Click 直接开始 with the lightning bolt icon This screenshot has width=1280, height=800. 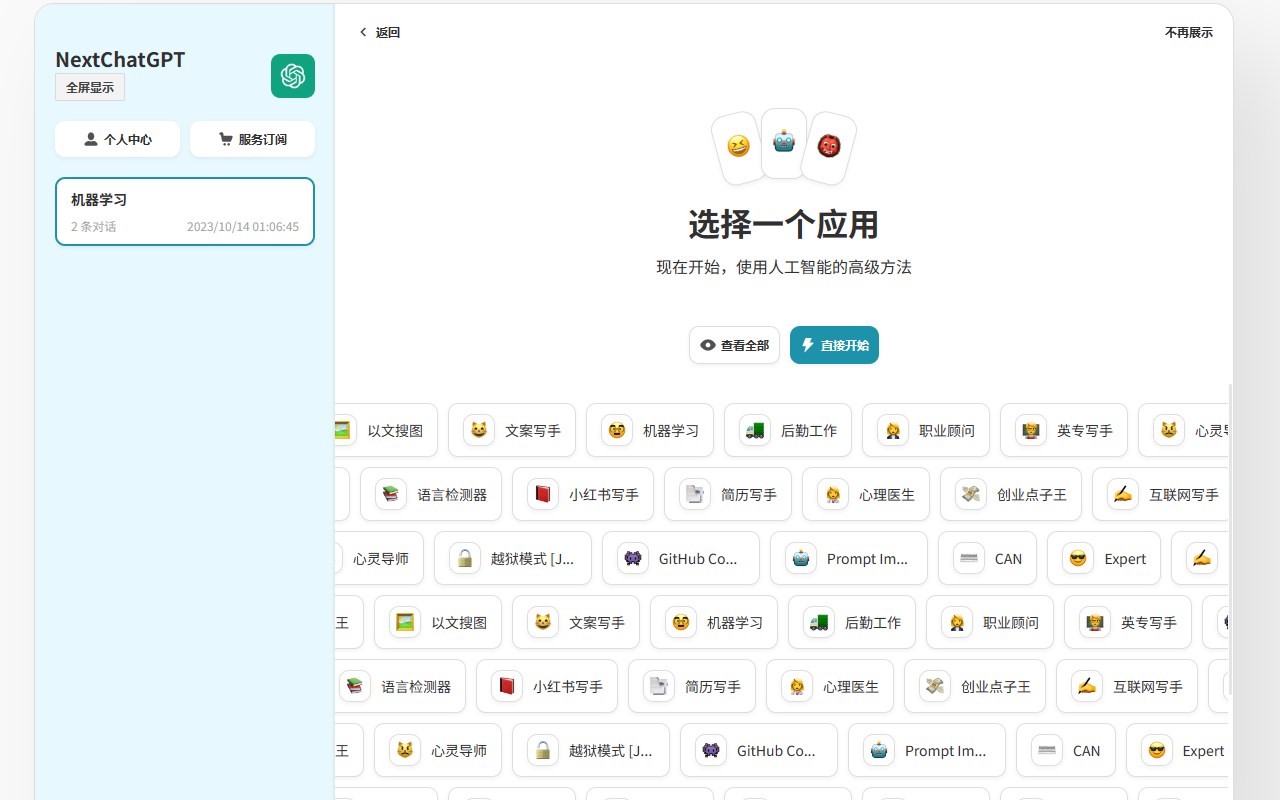point(834,345)
